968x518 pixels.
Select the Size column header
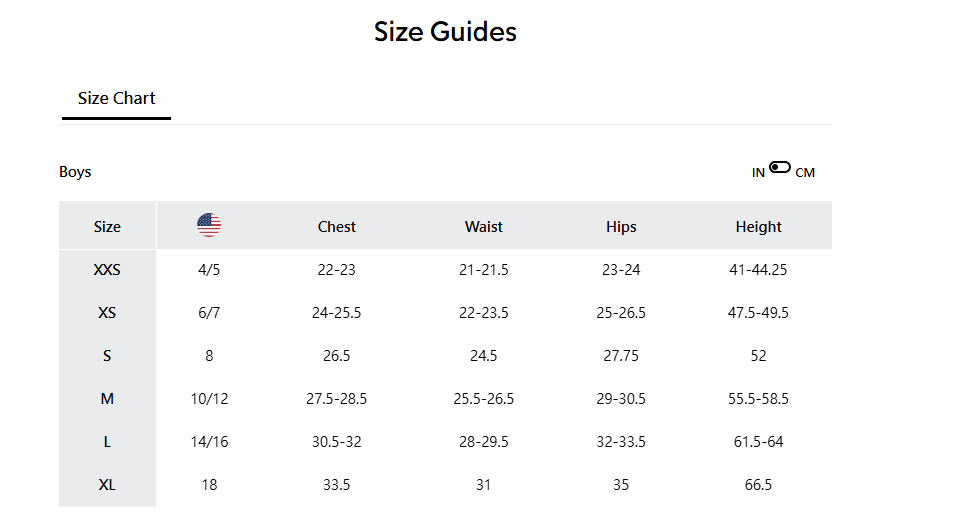coord(107,227)
